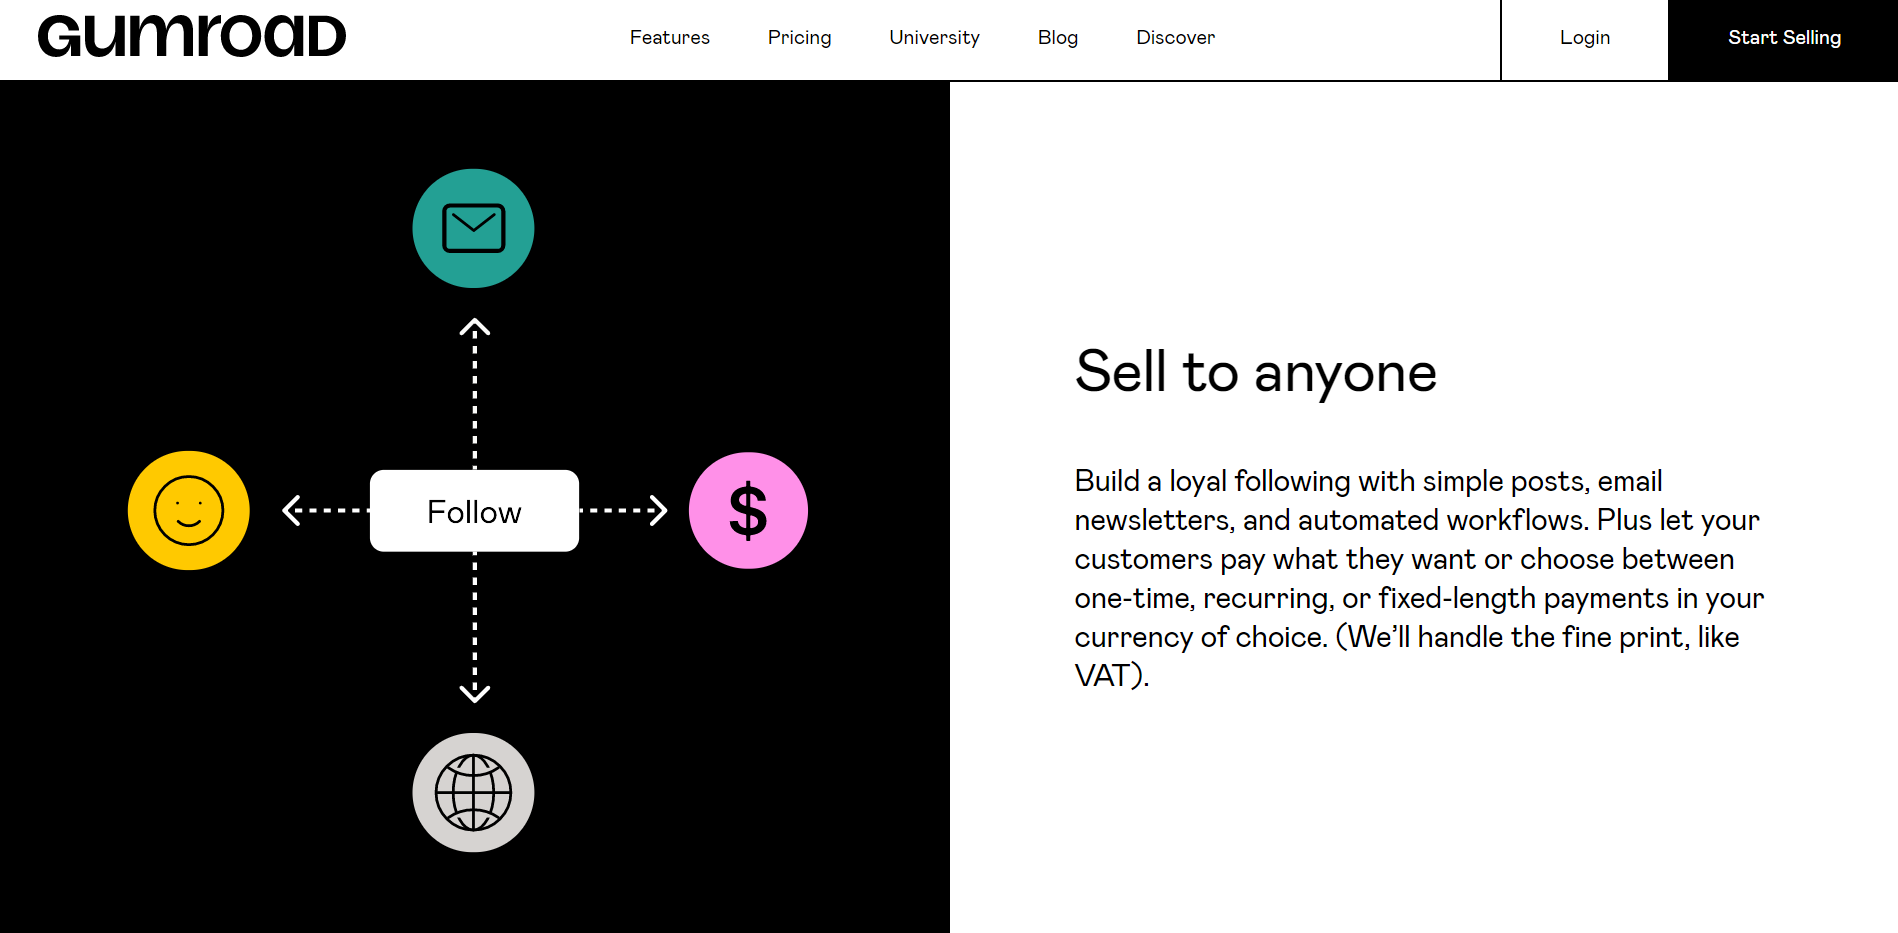Visit the Blog link
The height and width of the screenshot is (933, 1898).
point(1057,37)
